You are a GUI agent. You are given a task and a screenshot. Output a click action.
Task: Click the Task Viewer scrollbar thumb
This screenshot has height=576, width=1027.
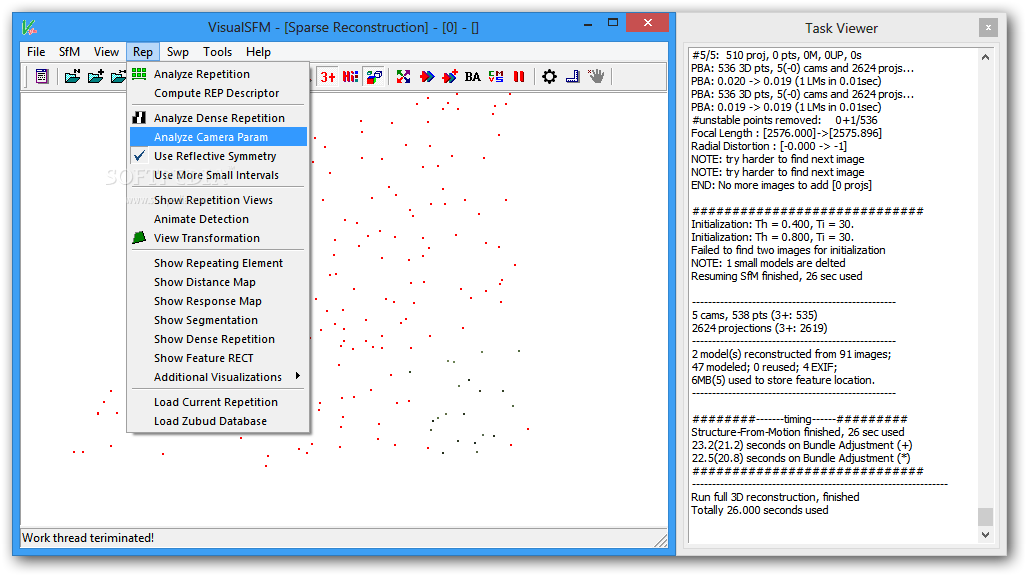click(x=985, y=516)
